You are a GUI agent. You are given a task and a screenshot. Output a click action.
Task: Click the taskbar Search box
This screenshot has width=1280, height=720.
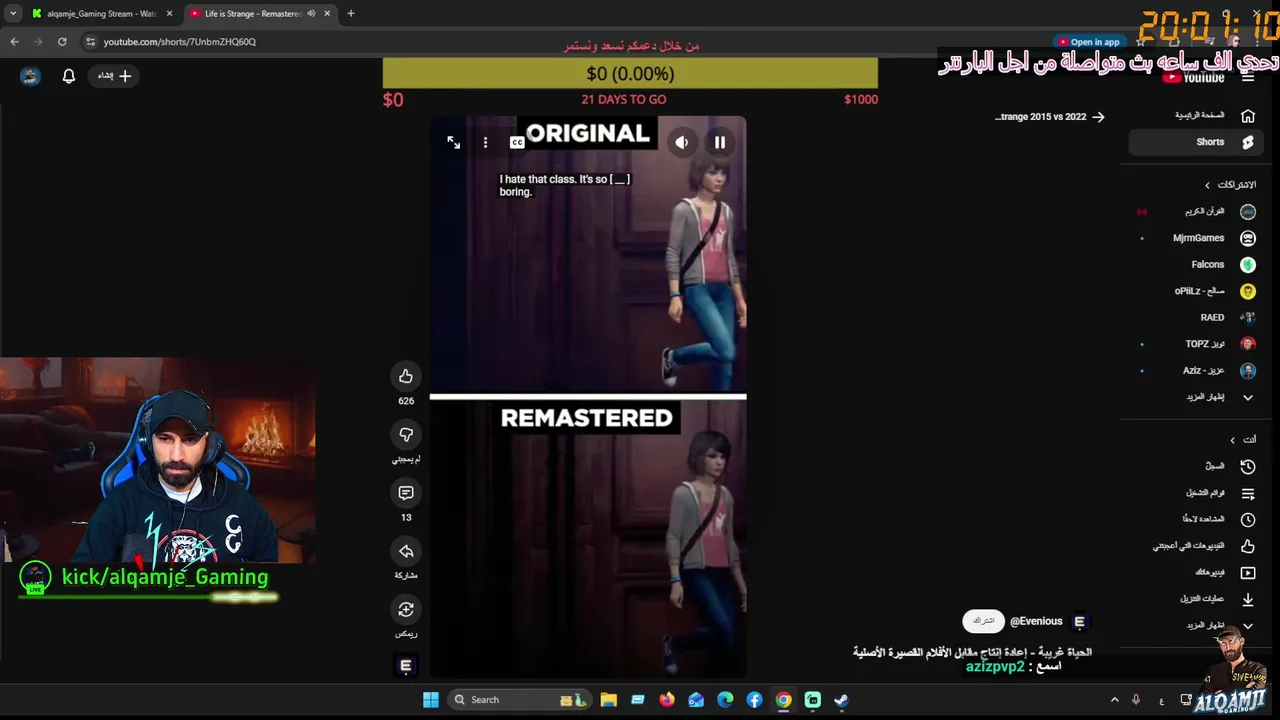click(x=520, y=700)
